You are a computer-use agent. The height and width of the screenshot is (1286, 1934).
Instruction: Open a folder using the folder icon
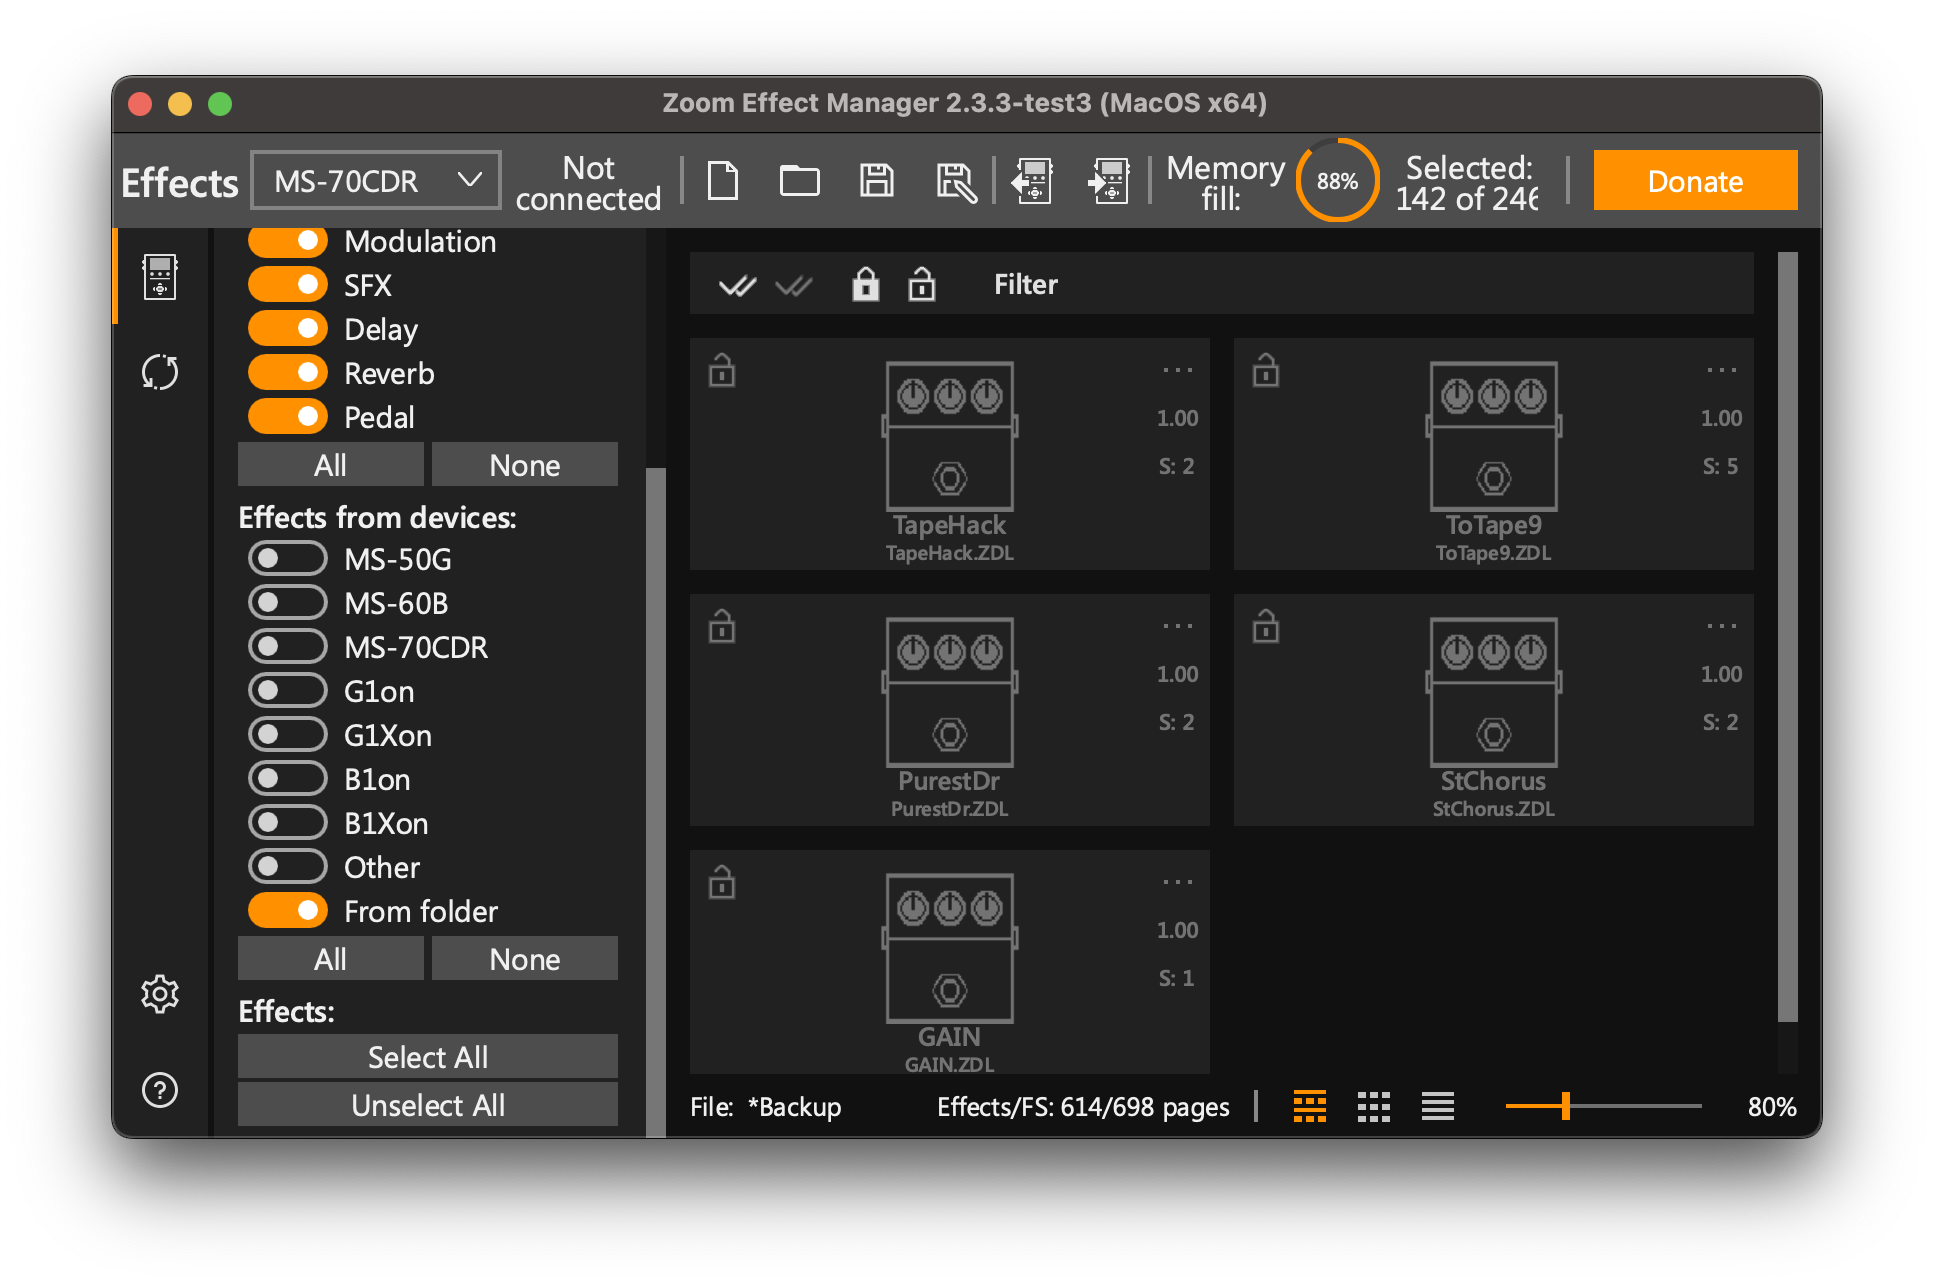pos(799,181)
